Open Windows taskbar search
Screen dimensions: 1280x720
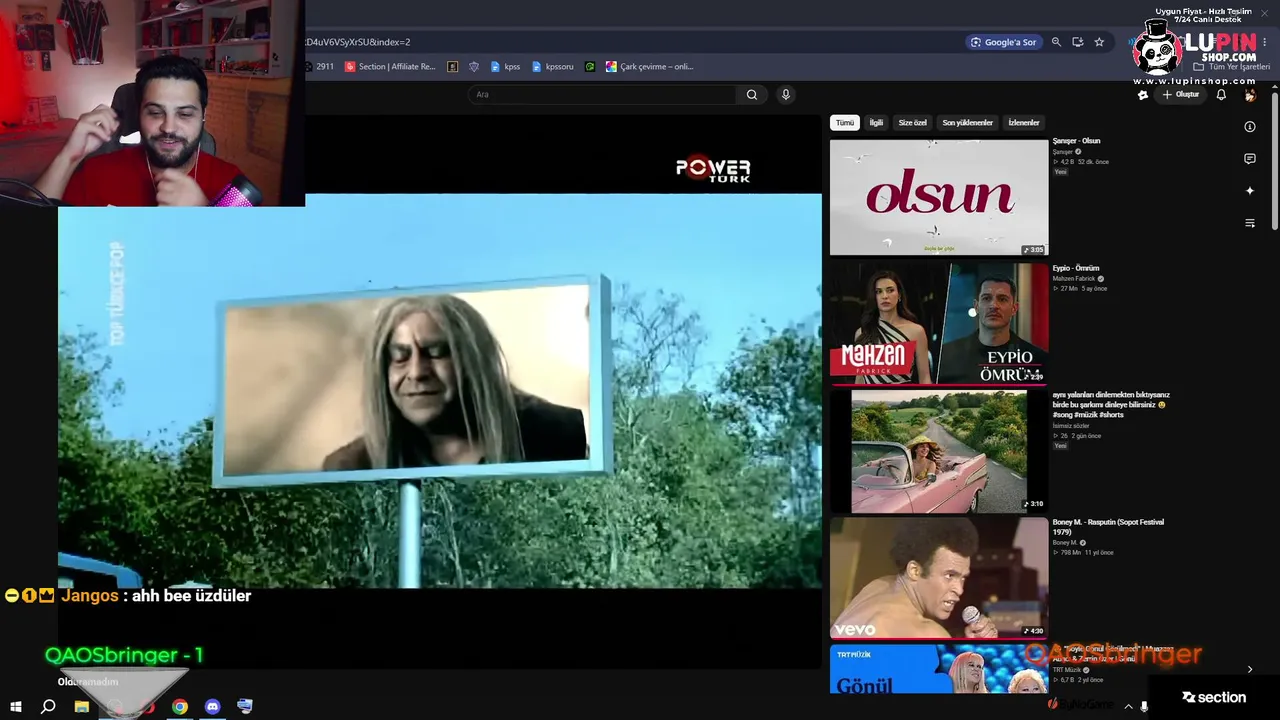point(48,707)
